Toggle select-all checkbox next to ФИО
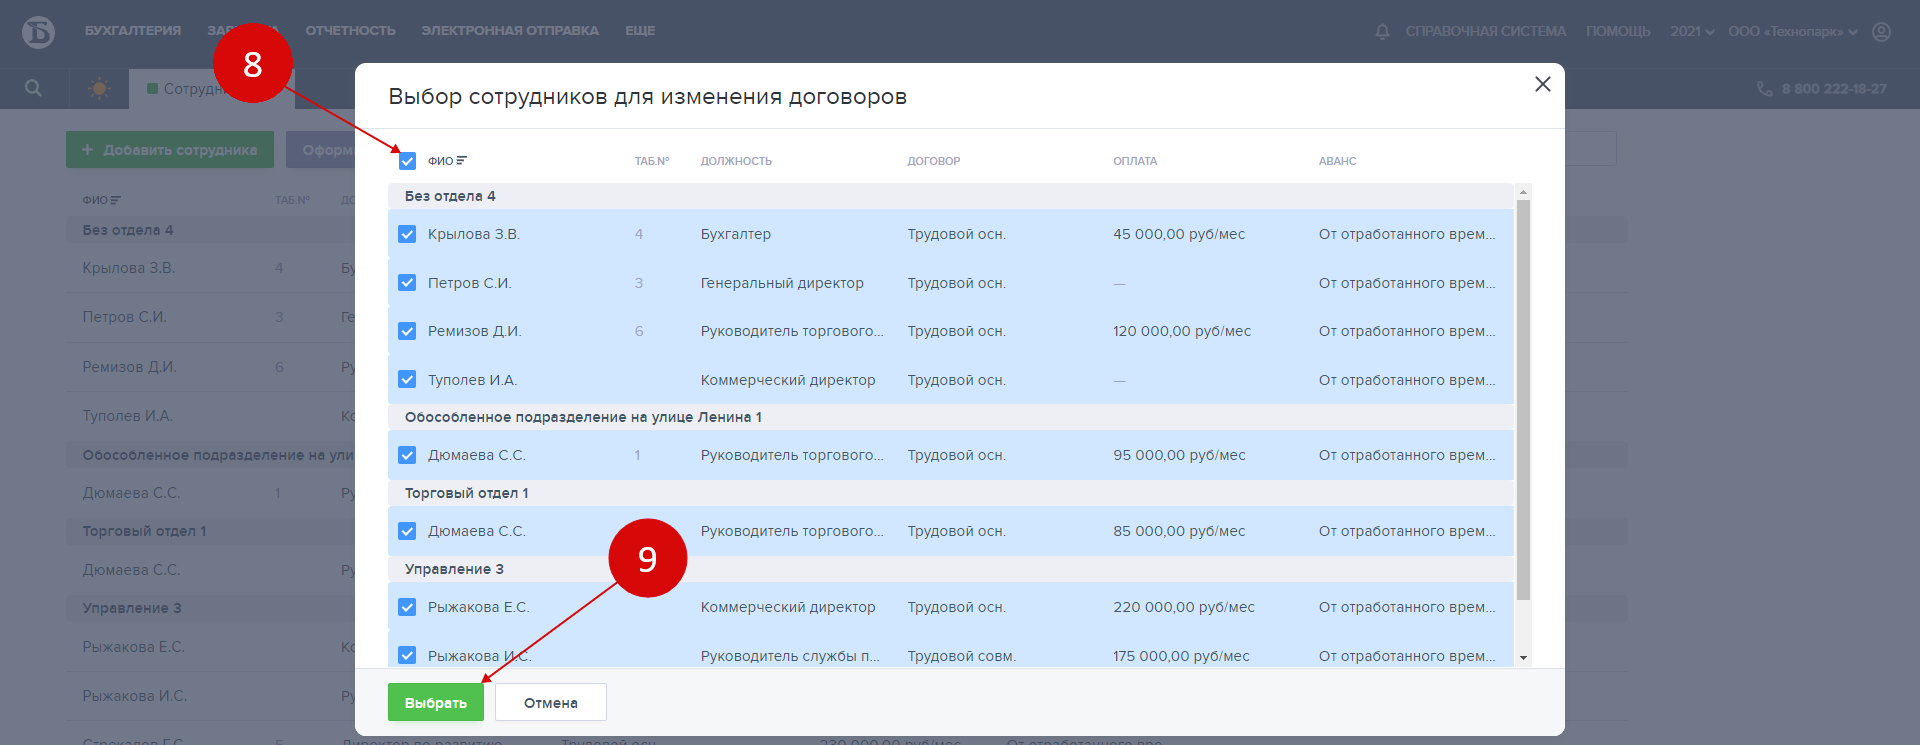 tap(407, 161)
